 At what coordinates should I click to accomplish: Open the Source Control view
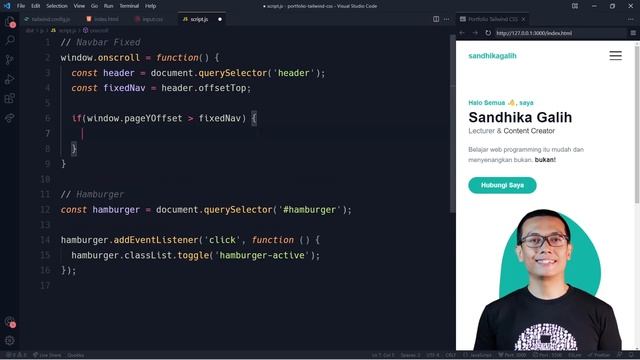click(9, 60)
